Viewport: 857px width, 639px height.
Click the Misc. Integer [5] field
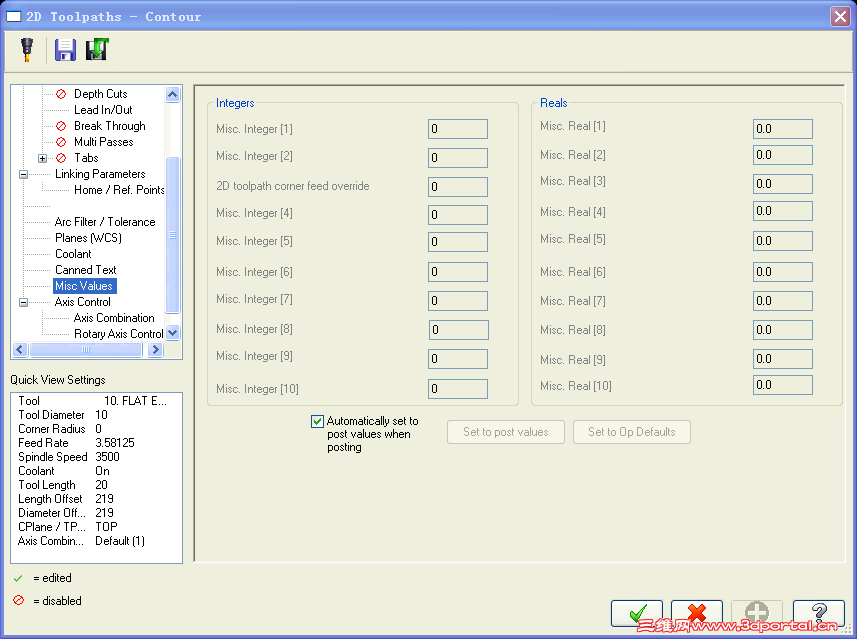457,242
